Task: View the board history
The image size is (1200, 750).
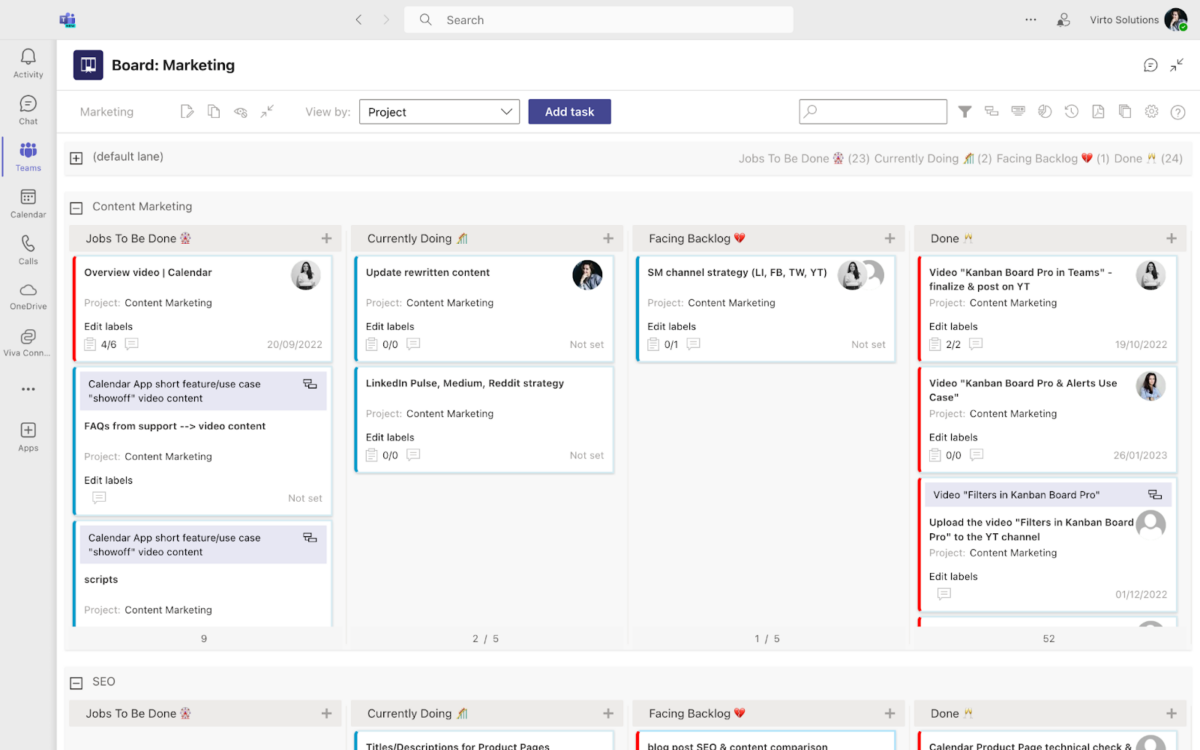Action: point(1071,111)
